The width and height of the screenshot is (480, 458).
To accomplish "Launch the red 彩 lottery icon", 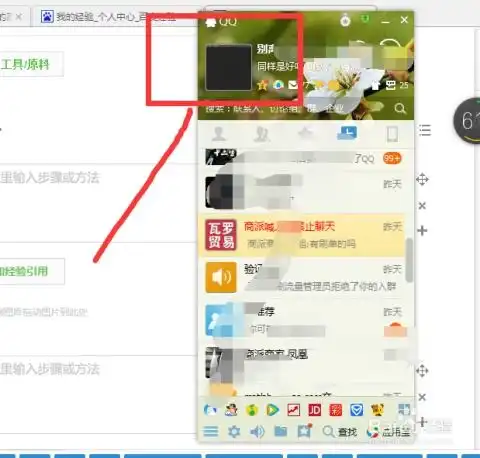I will coord(335,410).
